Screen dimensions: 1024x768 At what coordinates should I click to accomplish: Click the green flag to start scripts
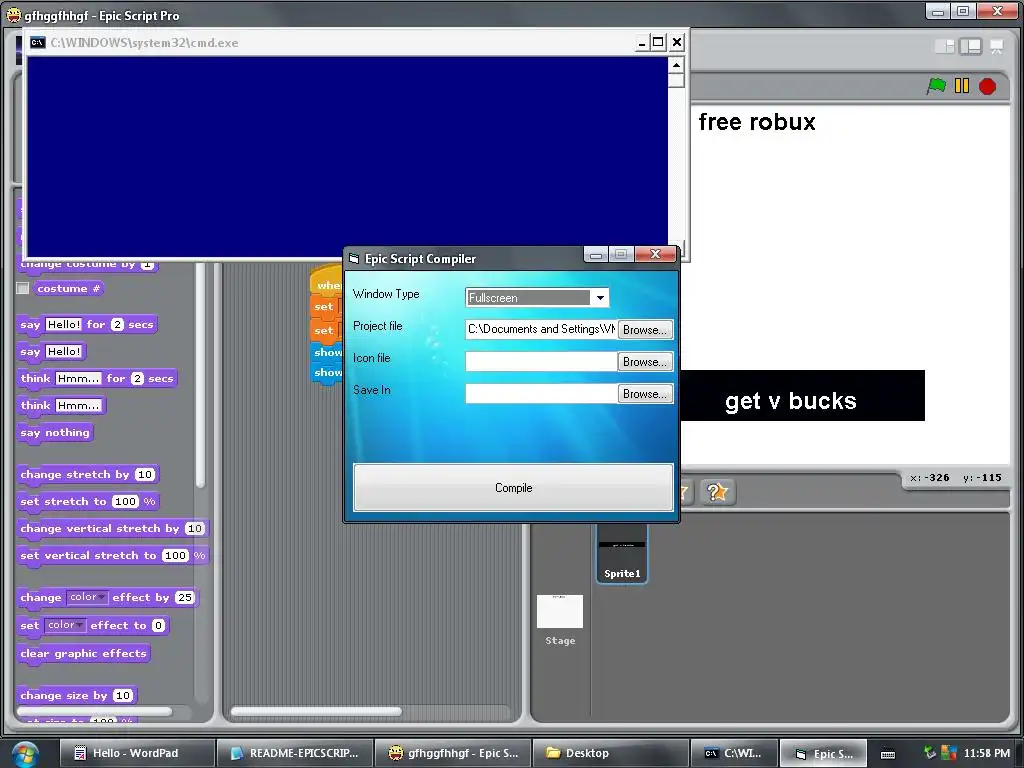point(936,86)
